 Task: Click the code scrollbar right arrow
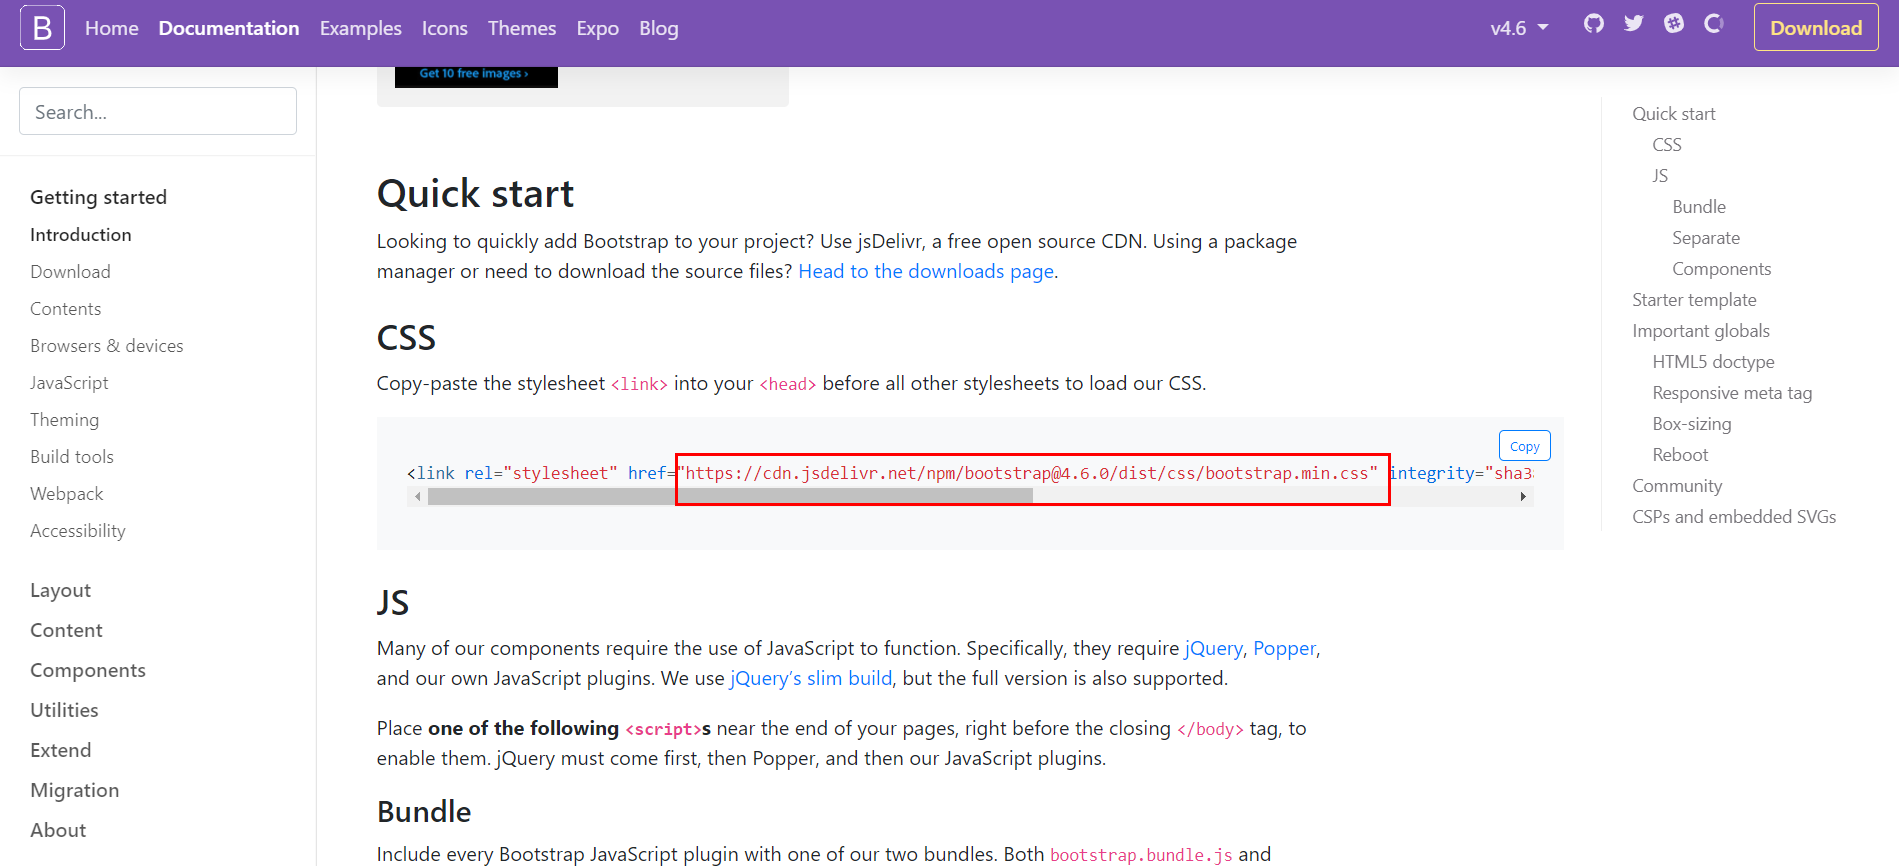[x=1523, y=496]
